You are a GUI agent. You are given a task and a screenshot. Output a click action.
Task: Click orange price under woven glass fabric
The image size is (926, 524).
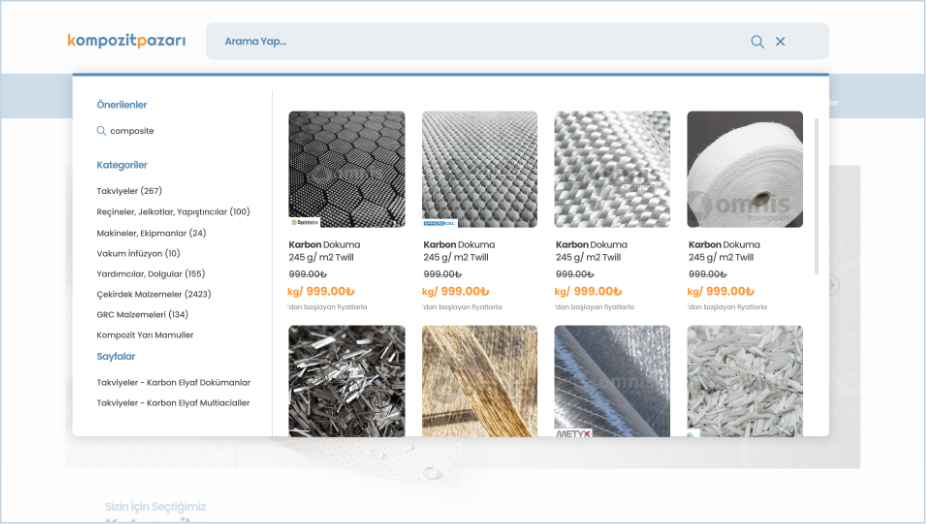pyautogui.click(x=588, y=291)
